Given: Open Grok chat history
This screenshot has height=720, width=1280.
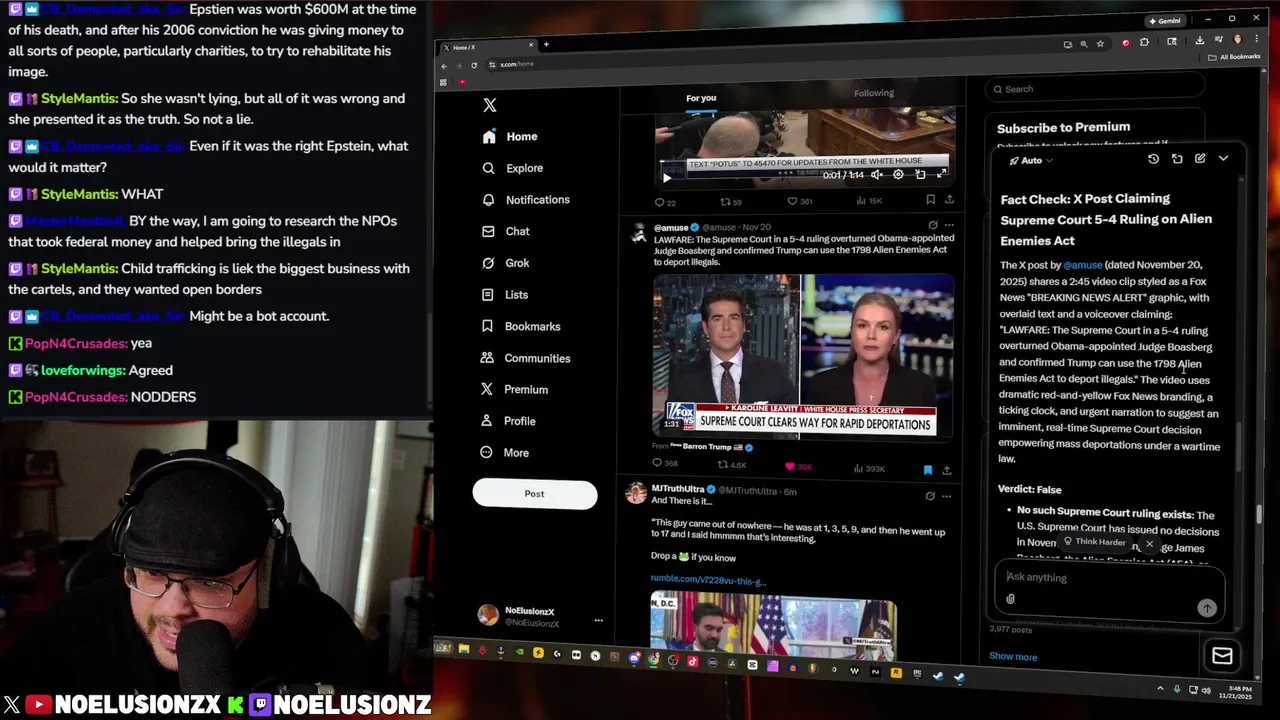Looking at the screenshot, I should (1153, 159).
